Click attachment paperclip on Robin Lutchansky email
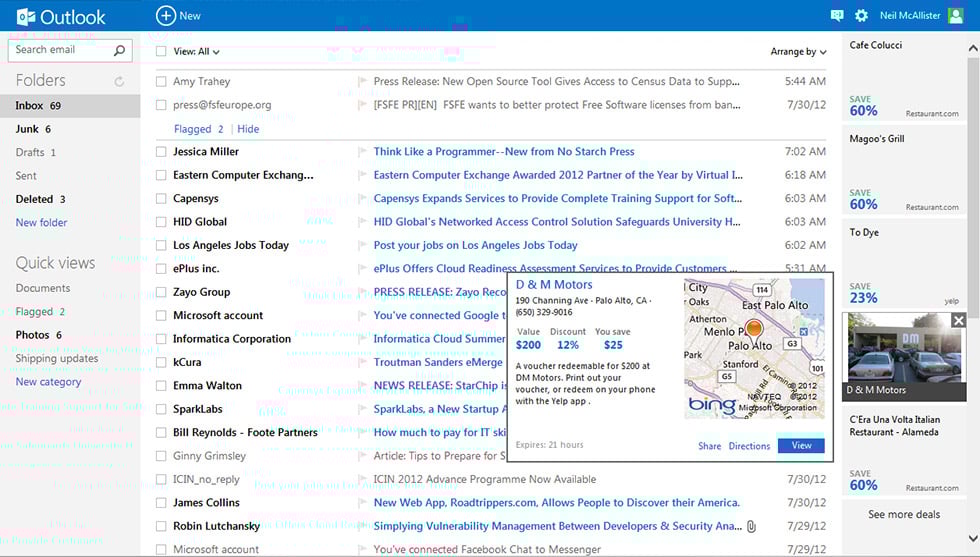The width and height of the screenshot is (980, 557). pyautogui.click(x=751, y=526)
